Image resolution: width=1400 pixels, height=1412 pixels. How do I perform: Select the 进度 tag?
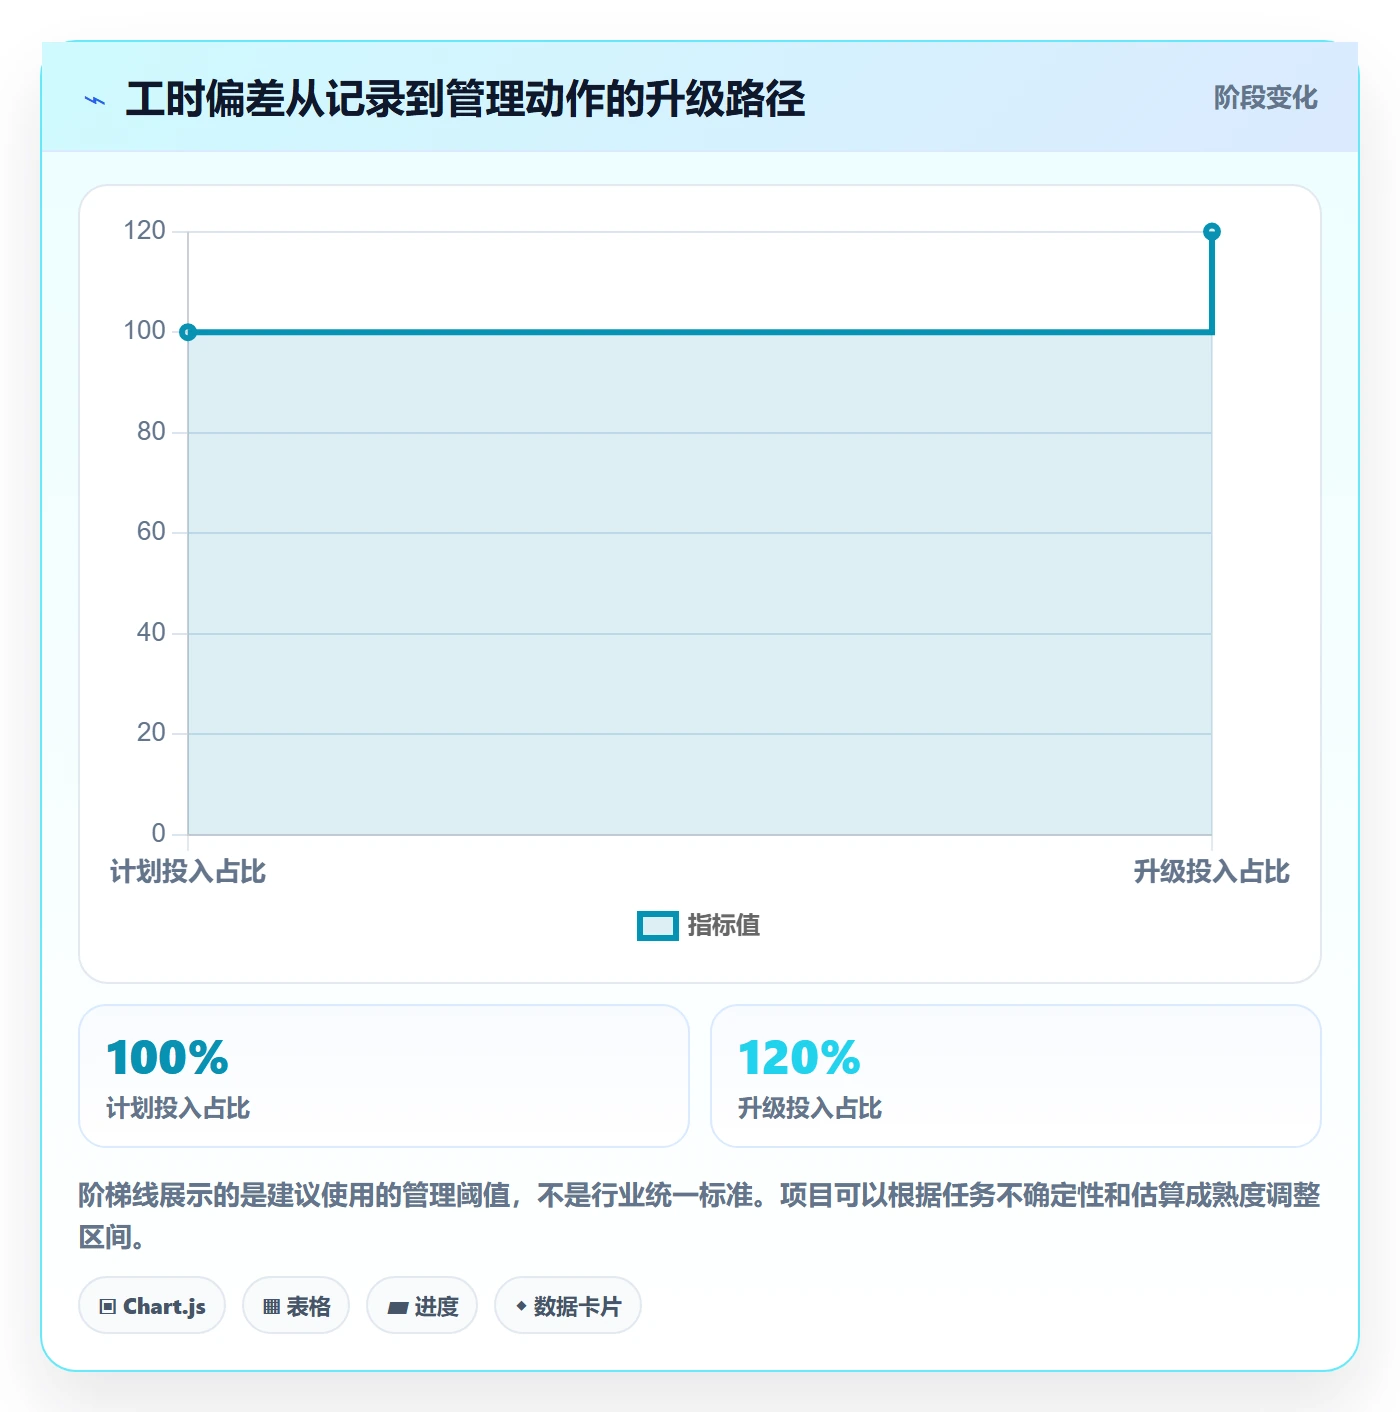[x=422, y=1305]
